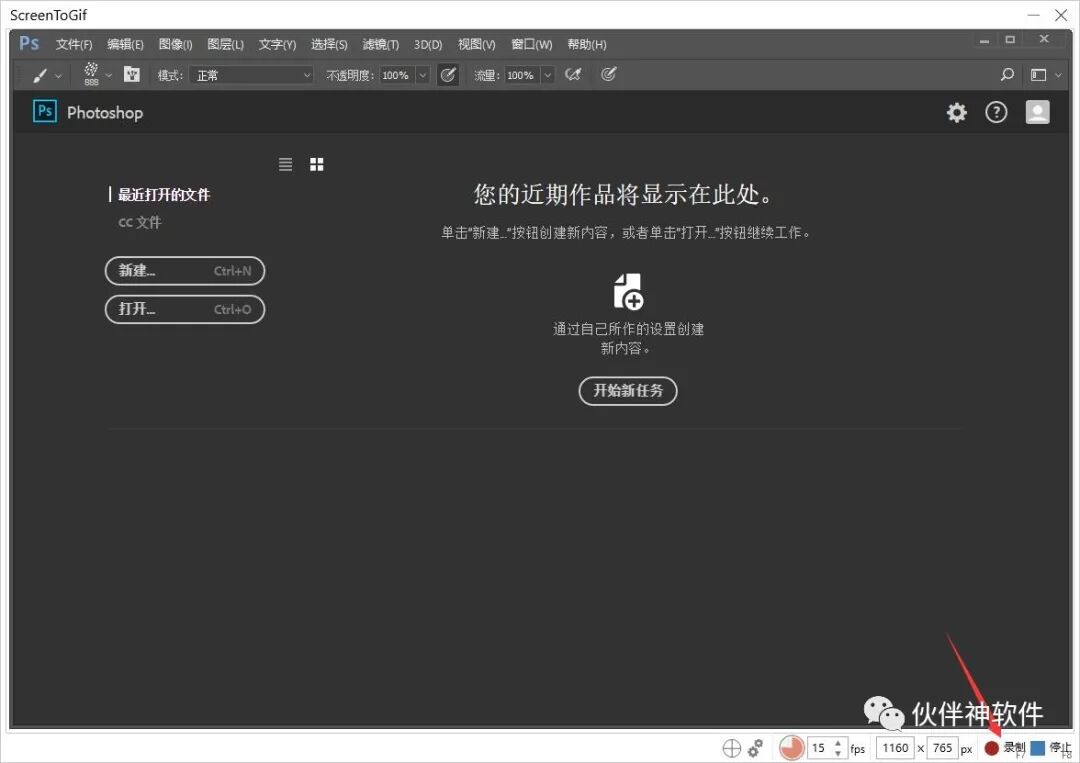The image size is (1080, 763).
Task: Switch recent files to grid view
Action: (316, 163)
